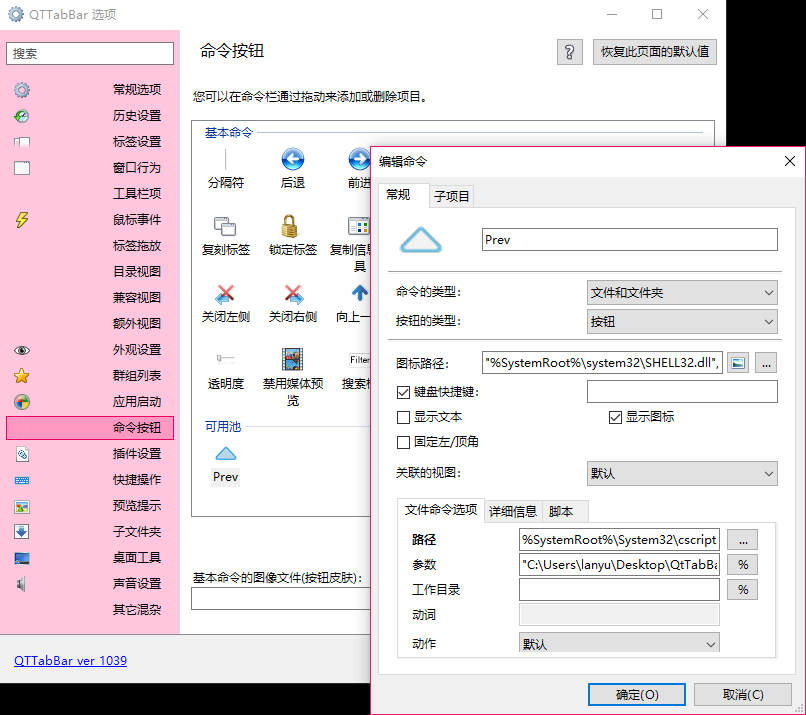
Task: Select the Close Right (关闭右侧) icon
Action: 293,294
